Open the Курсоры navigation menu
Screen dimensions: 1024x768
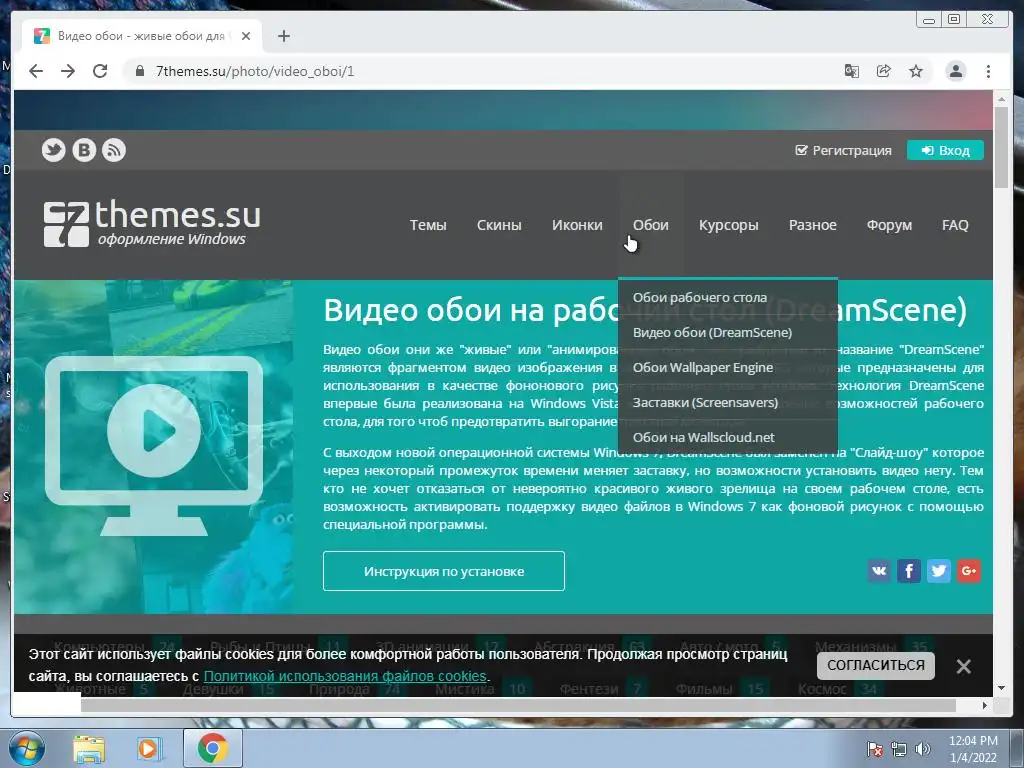pos(728,225)
